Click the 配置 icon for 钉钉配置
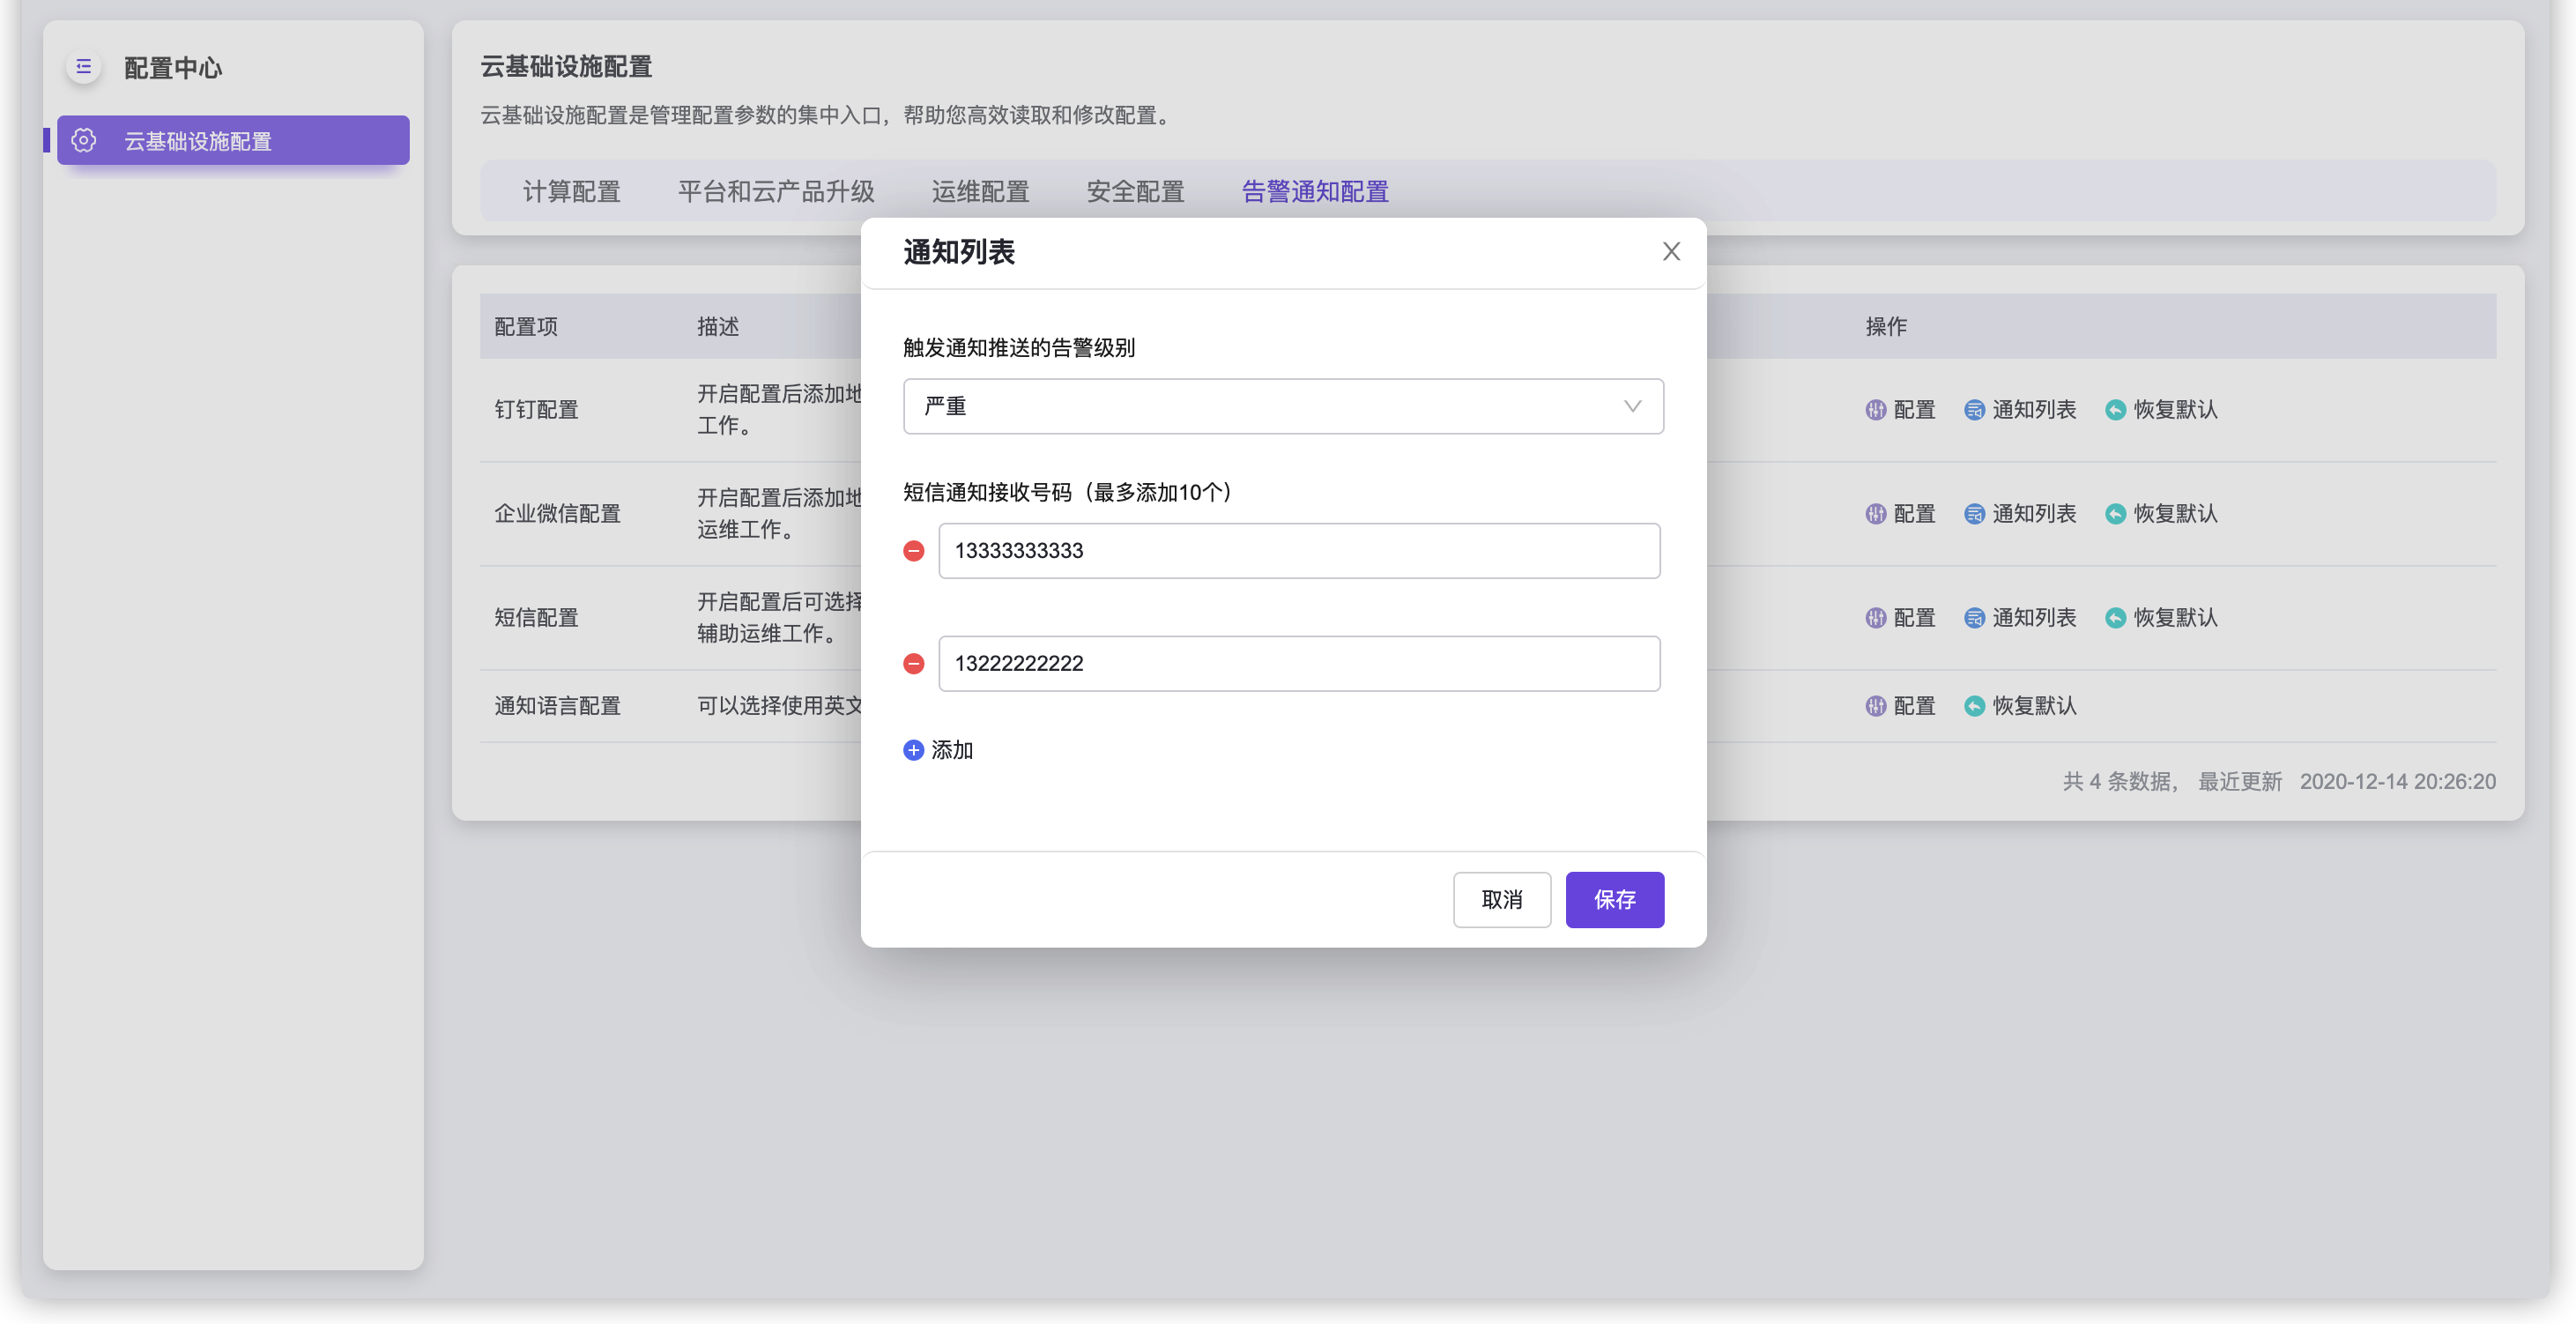 tap(1876, 410)
